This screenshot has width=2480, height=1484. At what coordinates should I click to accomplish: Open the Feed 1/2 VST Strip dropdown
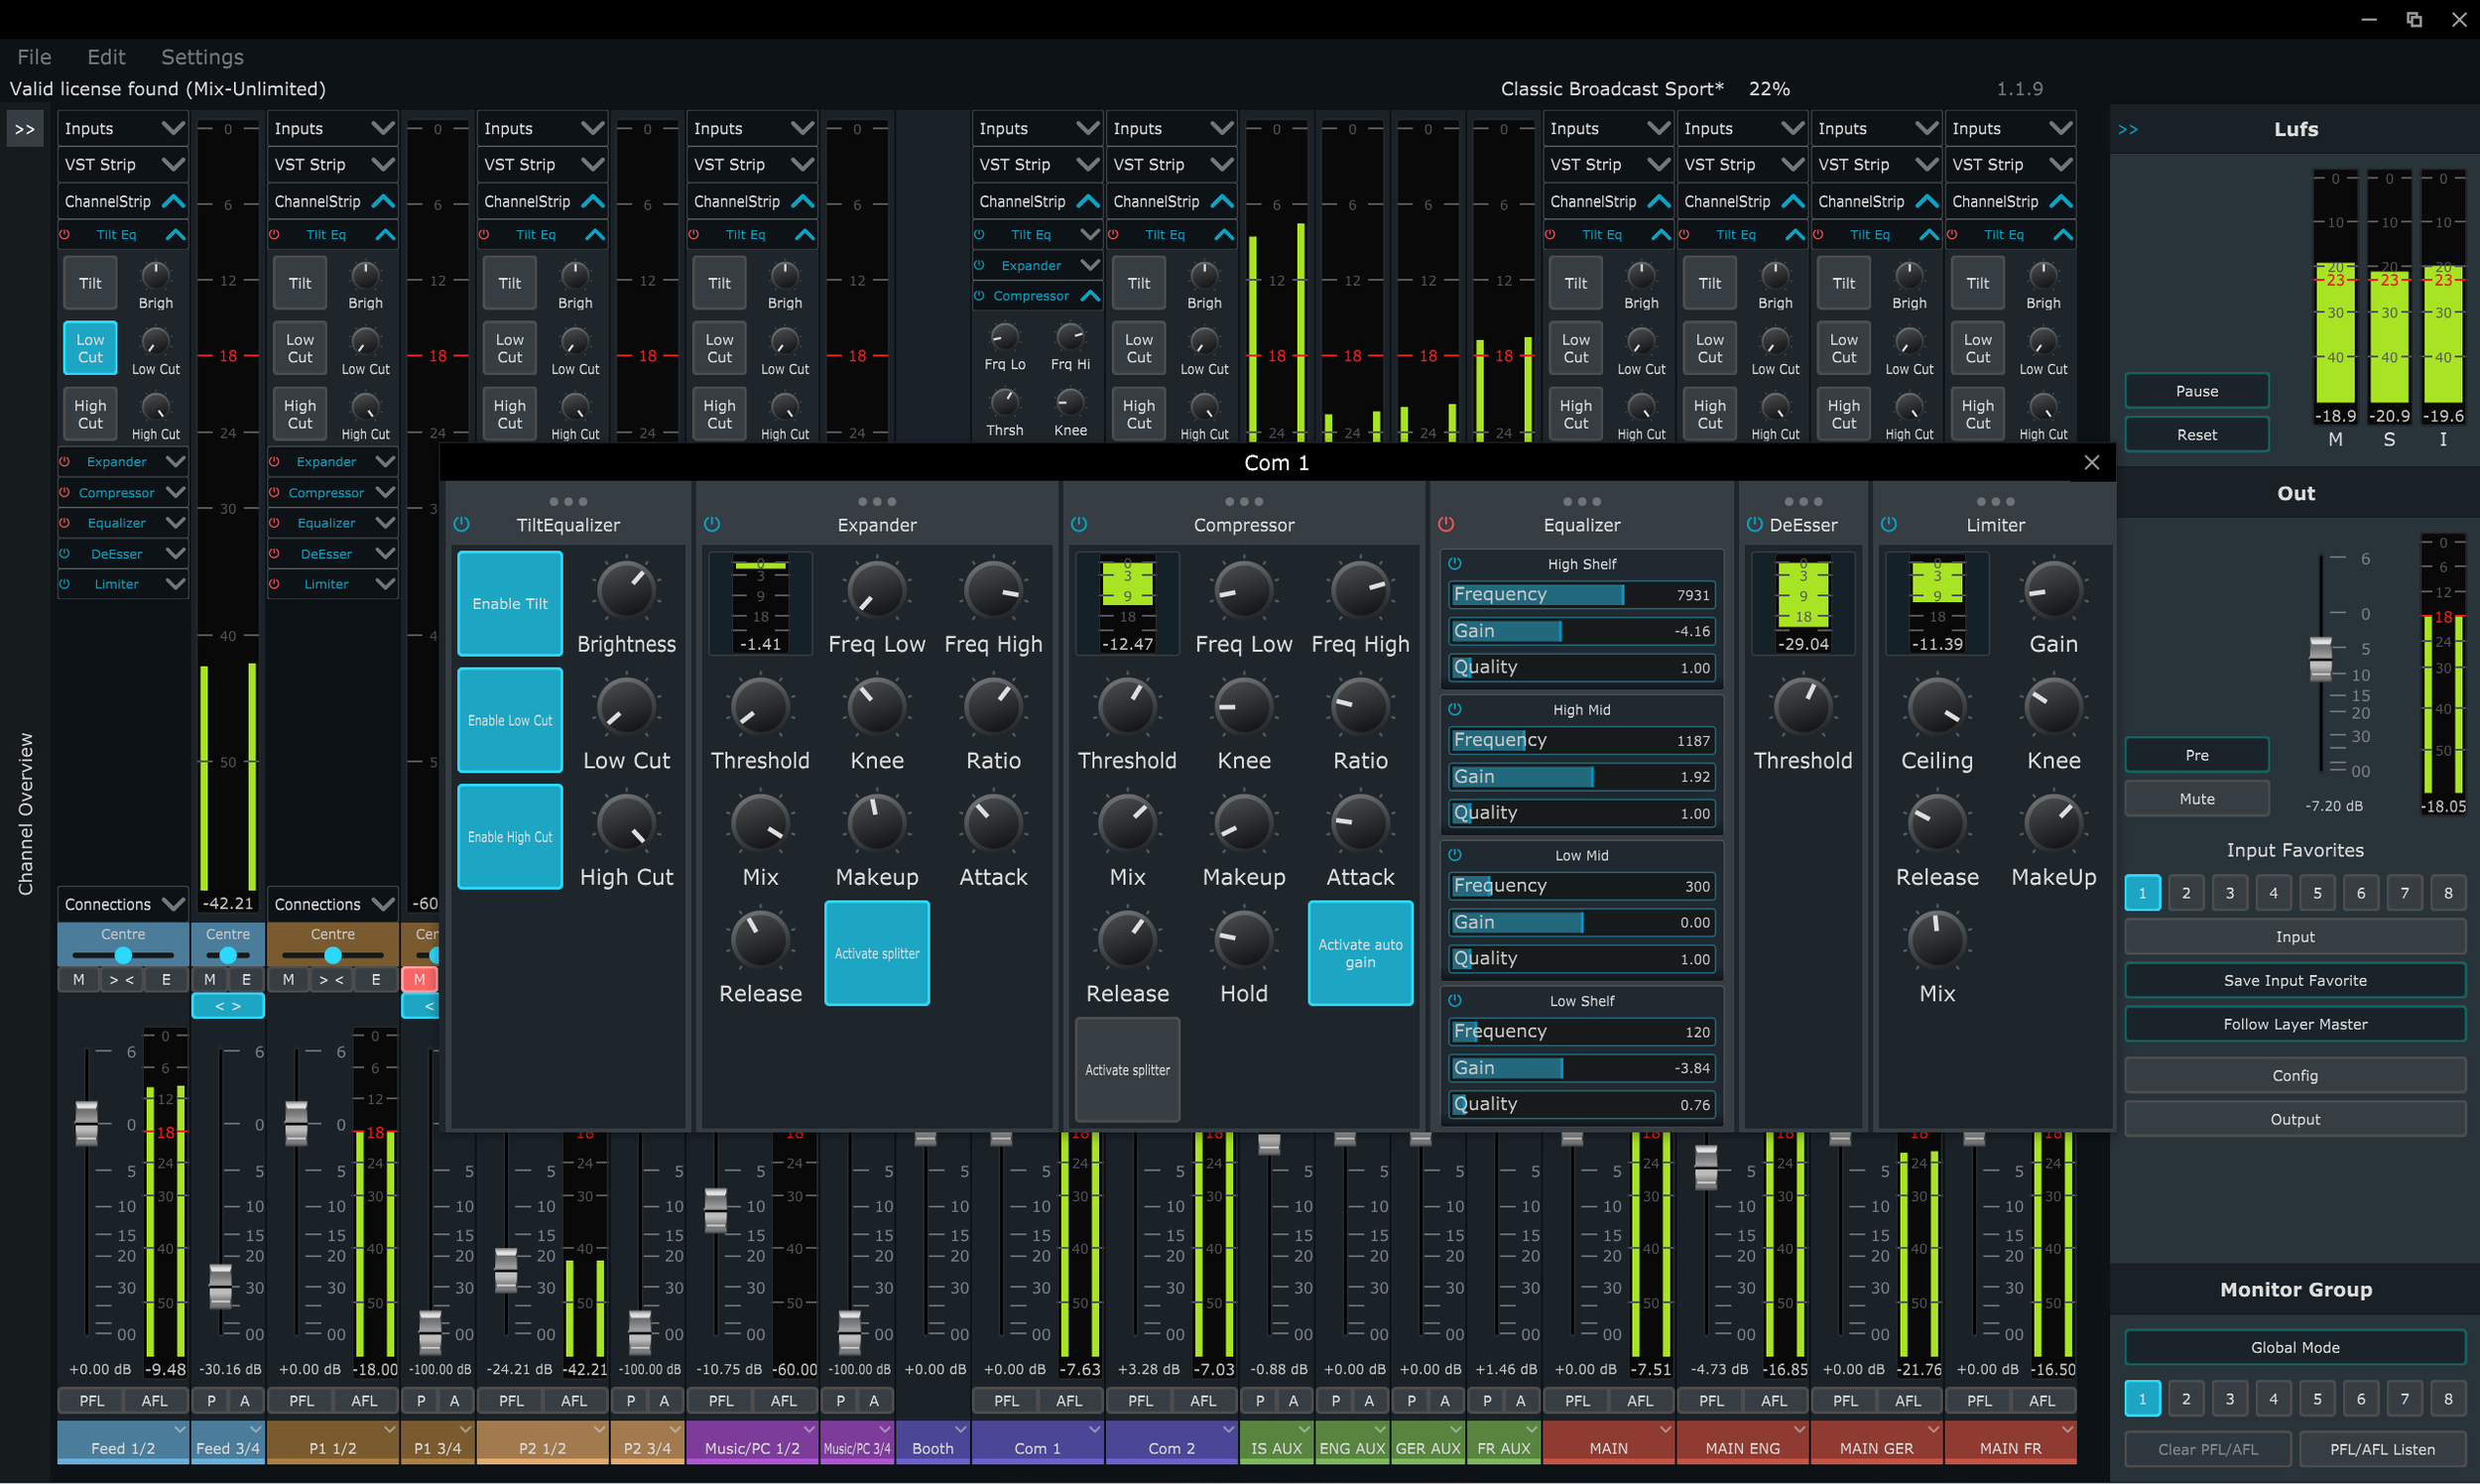pyautogui.click(x=123, y=164)
